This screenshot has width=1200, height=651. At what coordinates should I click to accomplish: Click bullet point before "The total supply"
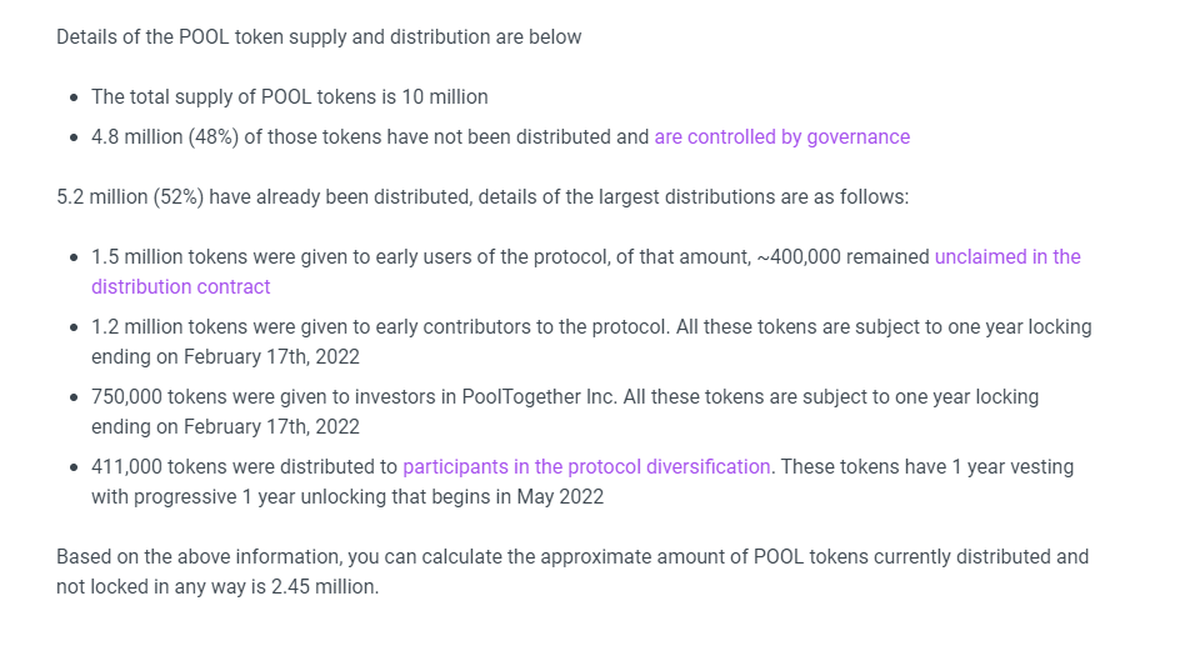(76, 98)
